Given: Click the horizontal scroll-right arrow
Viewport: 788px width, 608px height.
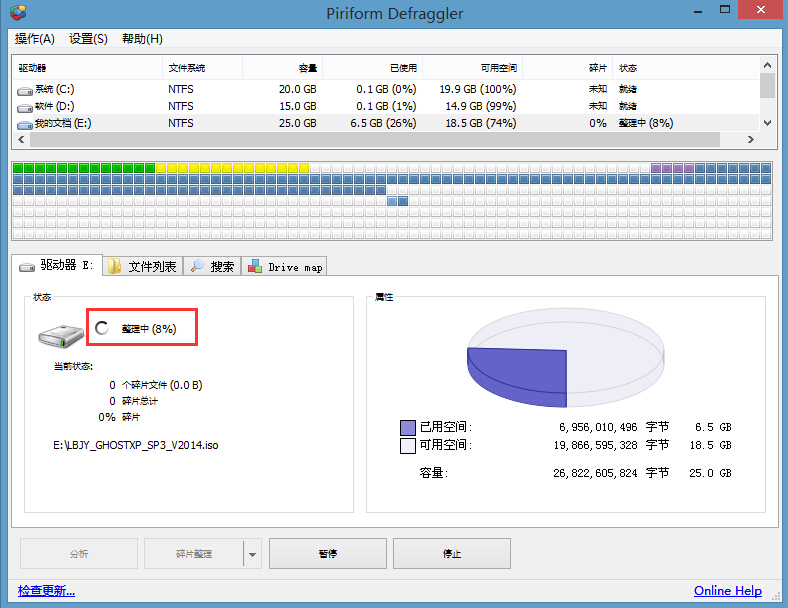Looking at the screenshot, I should click(750, 139).
